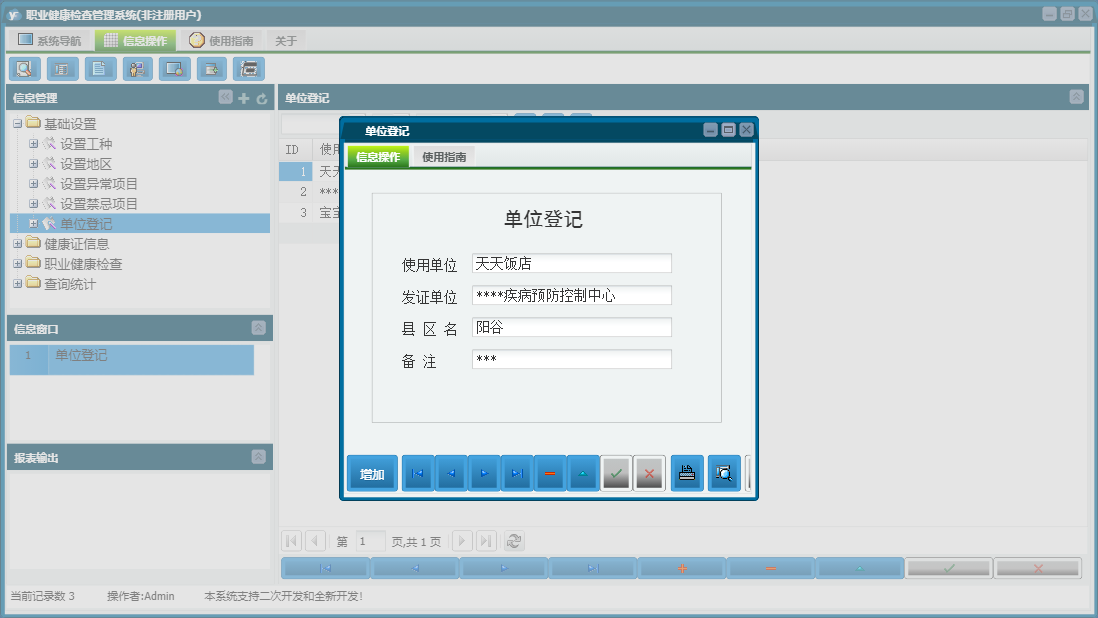Expand the 查询统计 tree node
The image size is (1098, 618).
17,283
